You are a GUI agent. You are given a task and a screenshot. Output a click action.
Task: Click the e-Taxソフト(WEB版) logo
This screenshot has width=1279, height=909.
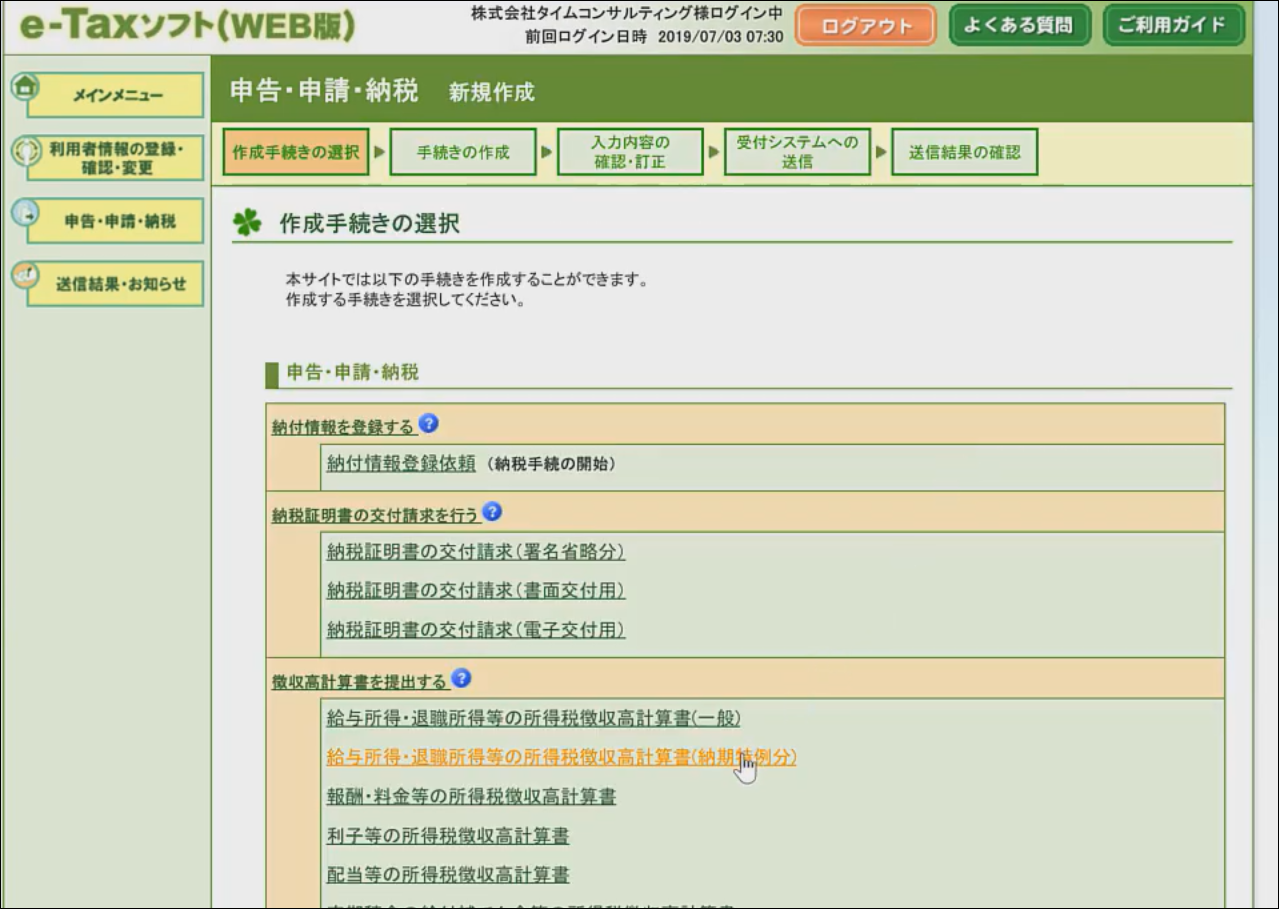[188, 26]
